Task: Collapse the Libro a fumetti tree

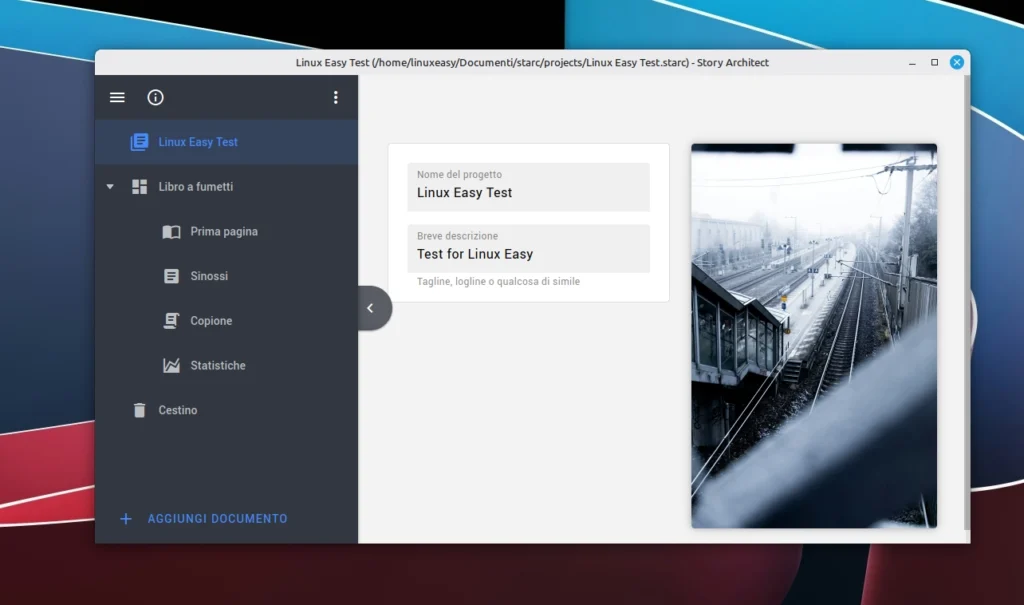Action: tap(110, 187)
